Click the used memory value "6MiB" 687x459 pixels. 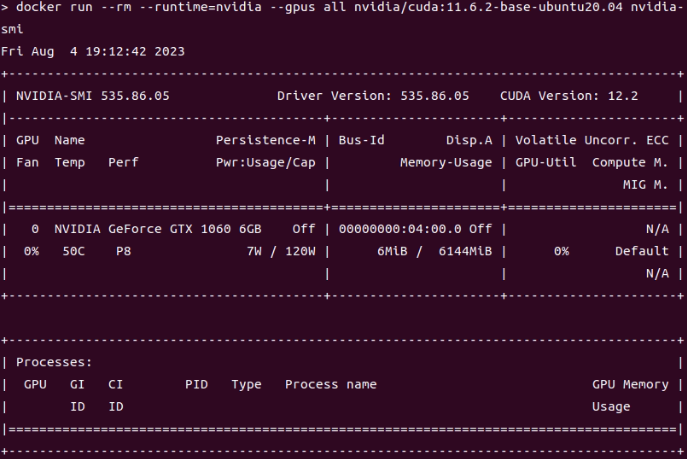(392, 251)
